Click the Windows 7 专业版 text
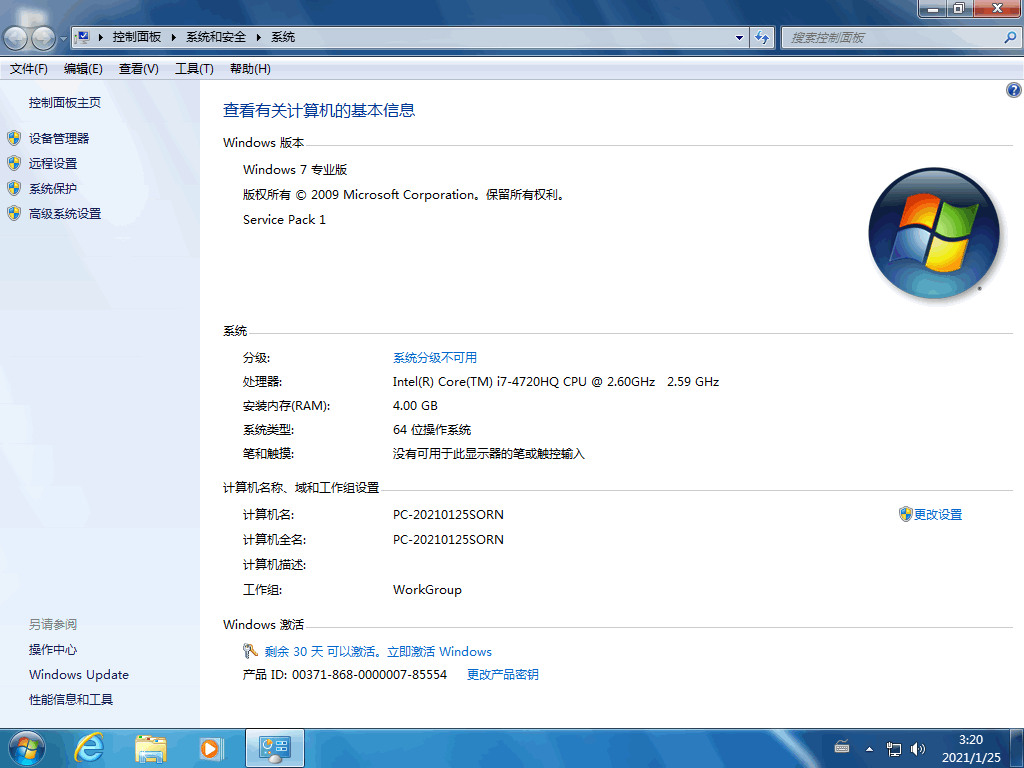The height and width of the screenshot is (768, 1024). point(295,169)
